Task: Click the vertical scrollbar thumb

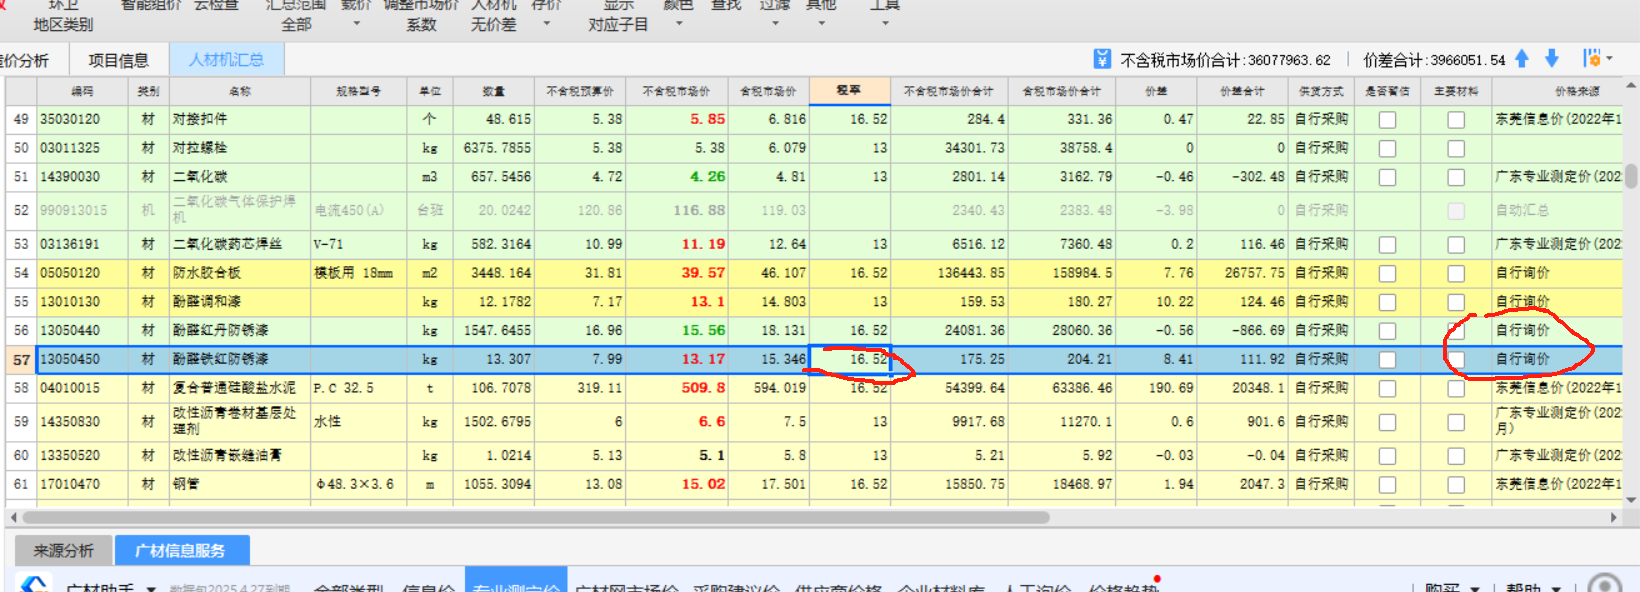Action: pos(1631,176)
